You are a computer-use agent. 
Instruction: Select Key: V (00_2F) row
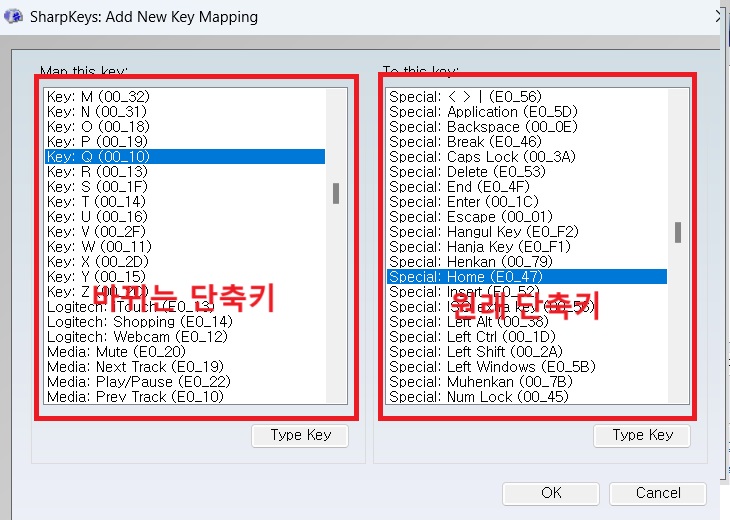click(x=185, y=231)
